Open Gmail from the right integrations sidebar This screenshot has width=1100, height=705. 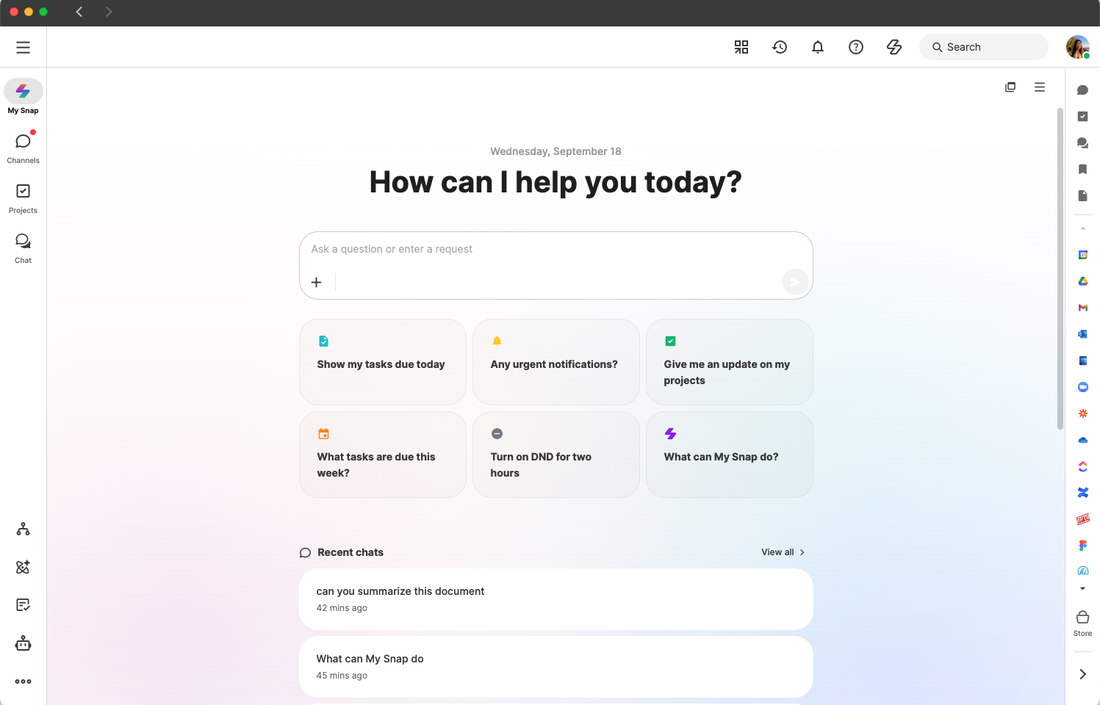click(1082, 307)
